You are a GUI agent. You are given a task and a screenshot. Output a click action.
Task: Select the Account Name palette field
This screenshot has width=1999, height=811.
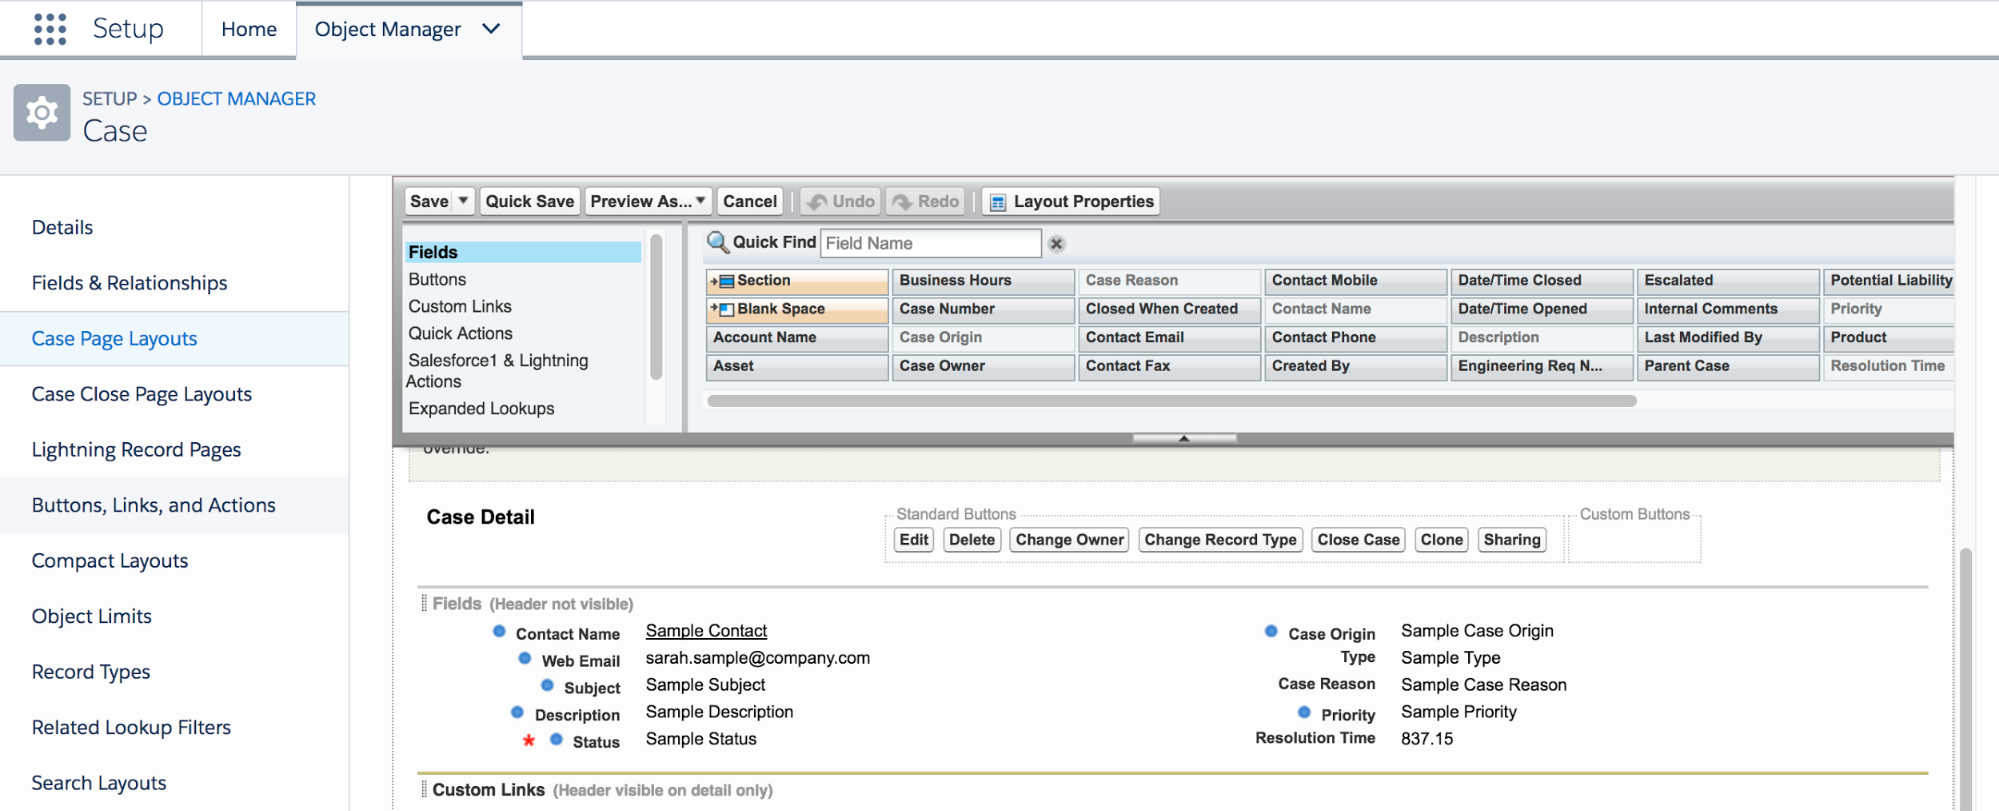point(797,338)
